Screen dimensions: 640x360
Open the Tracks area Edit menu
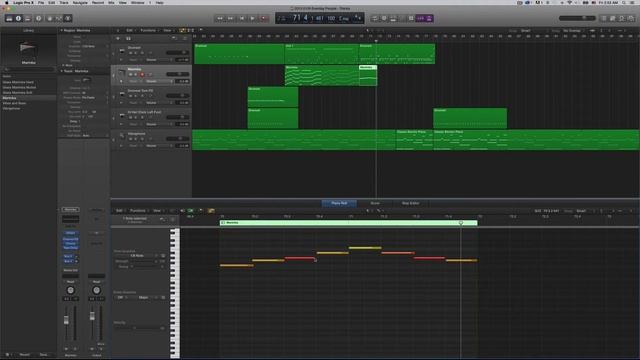(130, 30)
